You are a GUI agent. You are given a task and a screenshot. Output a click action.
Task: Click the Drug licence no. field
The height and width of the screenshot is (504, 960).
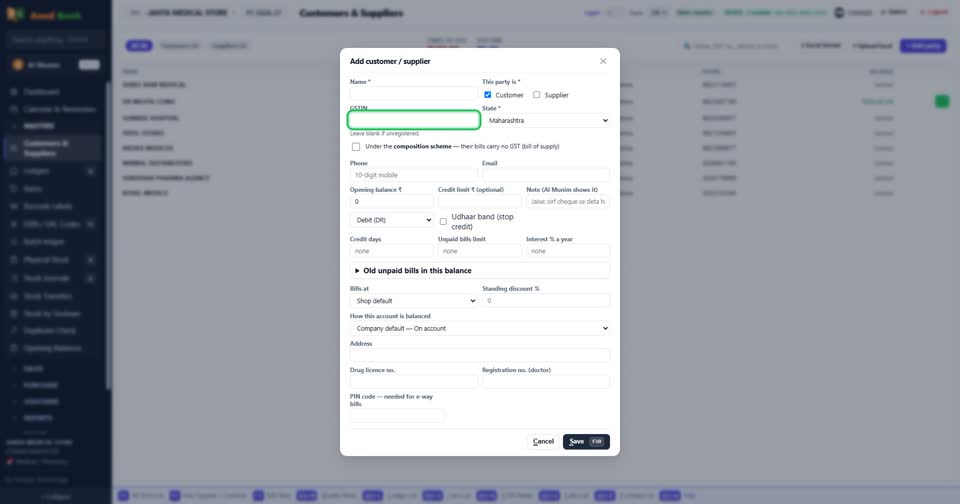coord(413,382)
